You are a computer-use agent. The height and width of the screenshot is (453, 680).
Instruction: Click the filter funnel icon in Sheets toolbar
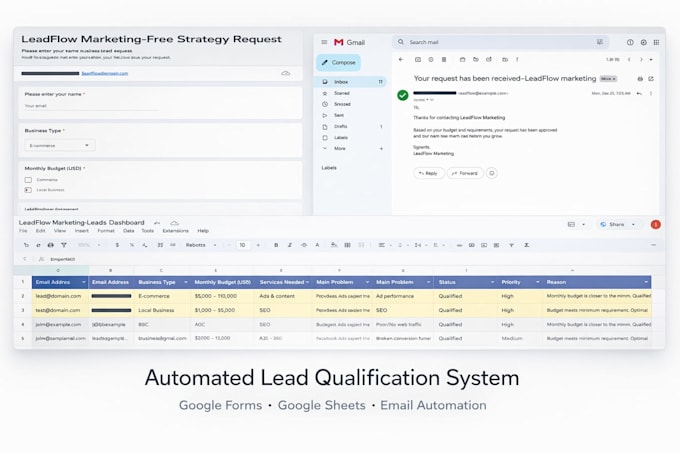(x=512, y=245)
